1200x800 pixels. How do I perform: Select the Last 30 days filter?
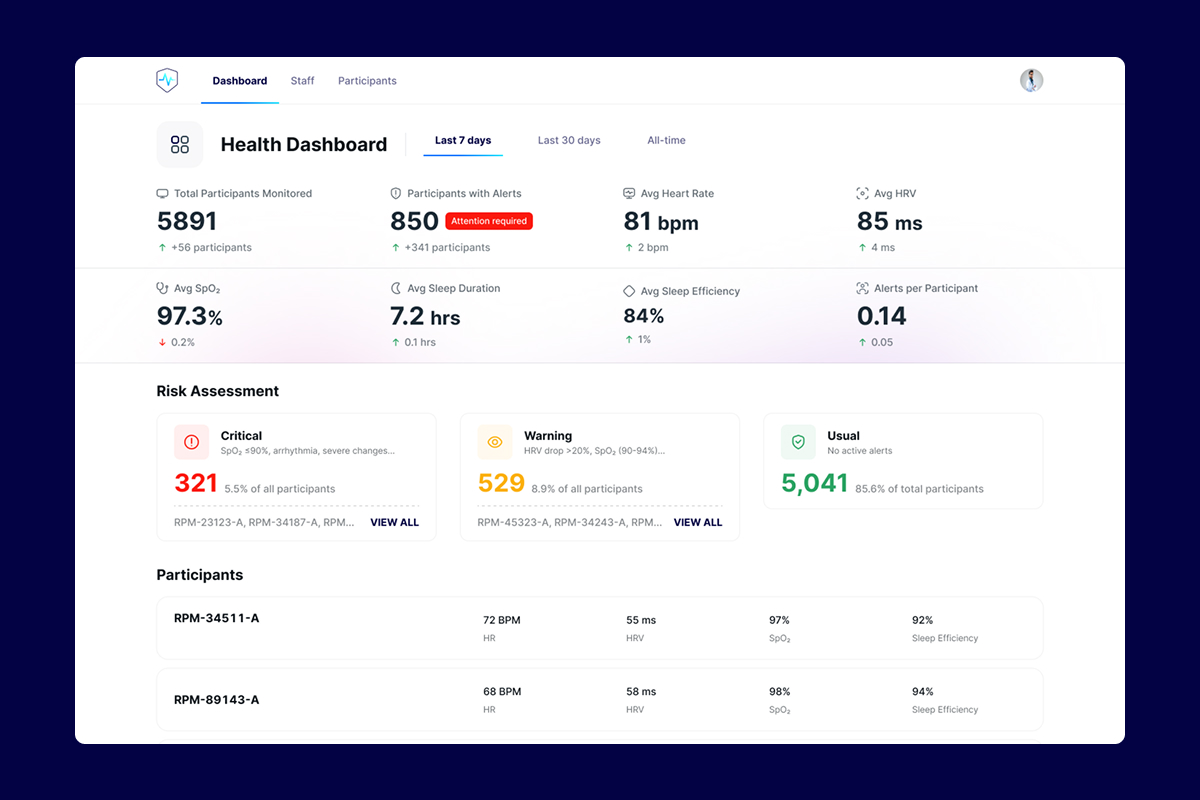[569, 141]
